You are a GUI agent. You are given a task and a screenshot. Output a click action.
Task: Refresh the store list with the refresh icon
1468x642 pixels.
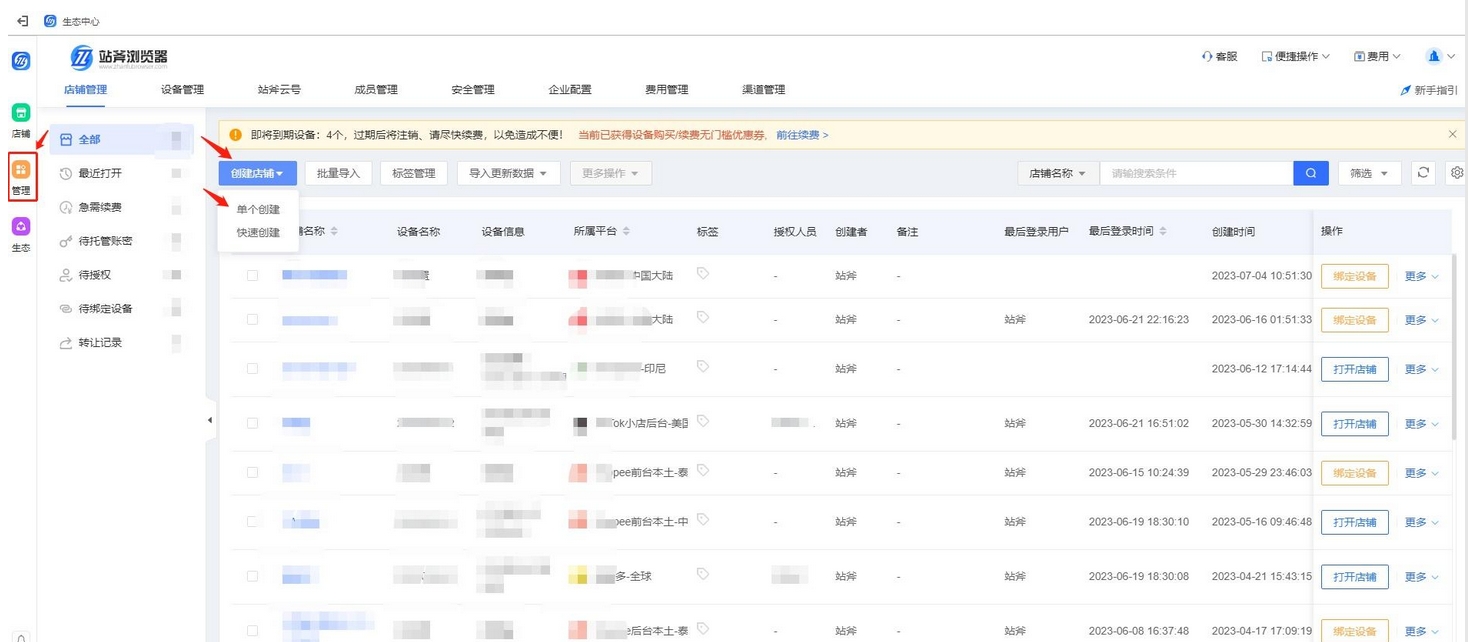coord(1422,172)
